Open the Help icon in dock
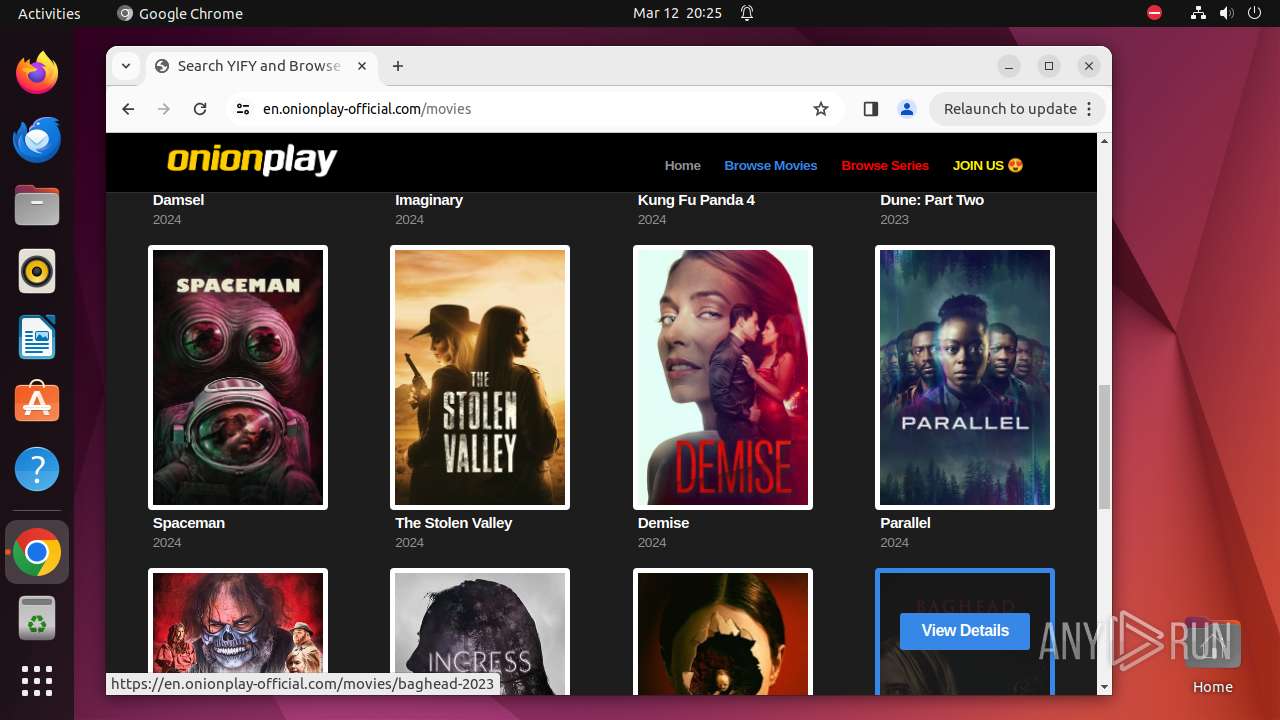The height and width of the screenshot is (720, 1280). [37, 469]
